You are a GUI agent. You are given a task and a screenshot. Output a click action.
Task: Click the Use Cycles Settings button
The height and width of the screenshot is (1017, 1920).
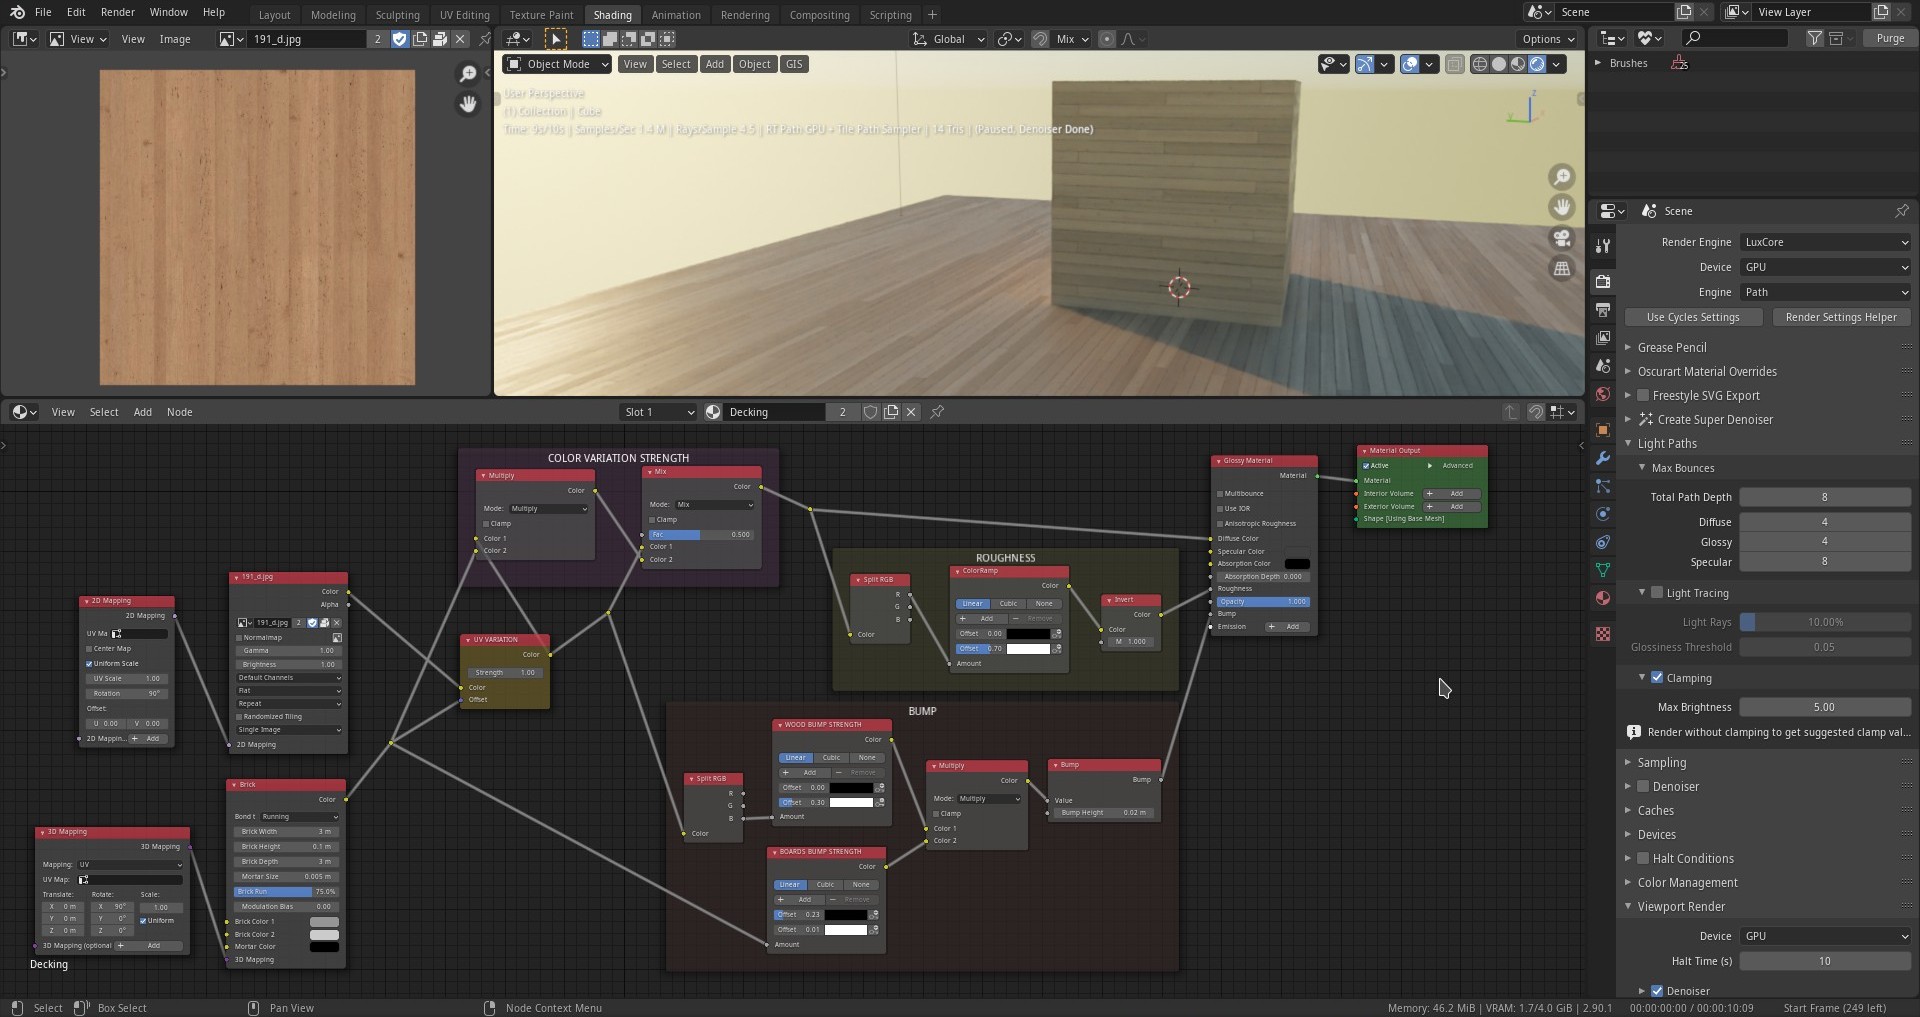[1692, 317]
